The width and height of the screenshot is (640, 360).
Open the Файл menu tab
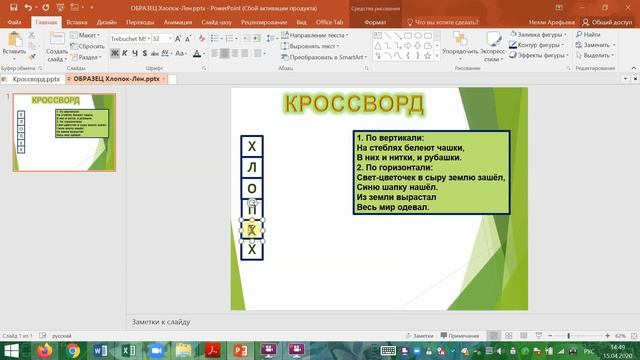point(14,22)
